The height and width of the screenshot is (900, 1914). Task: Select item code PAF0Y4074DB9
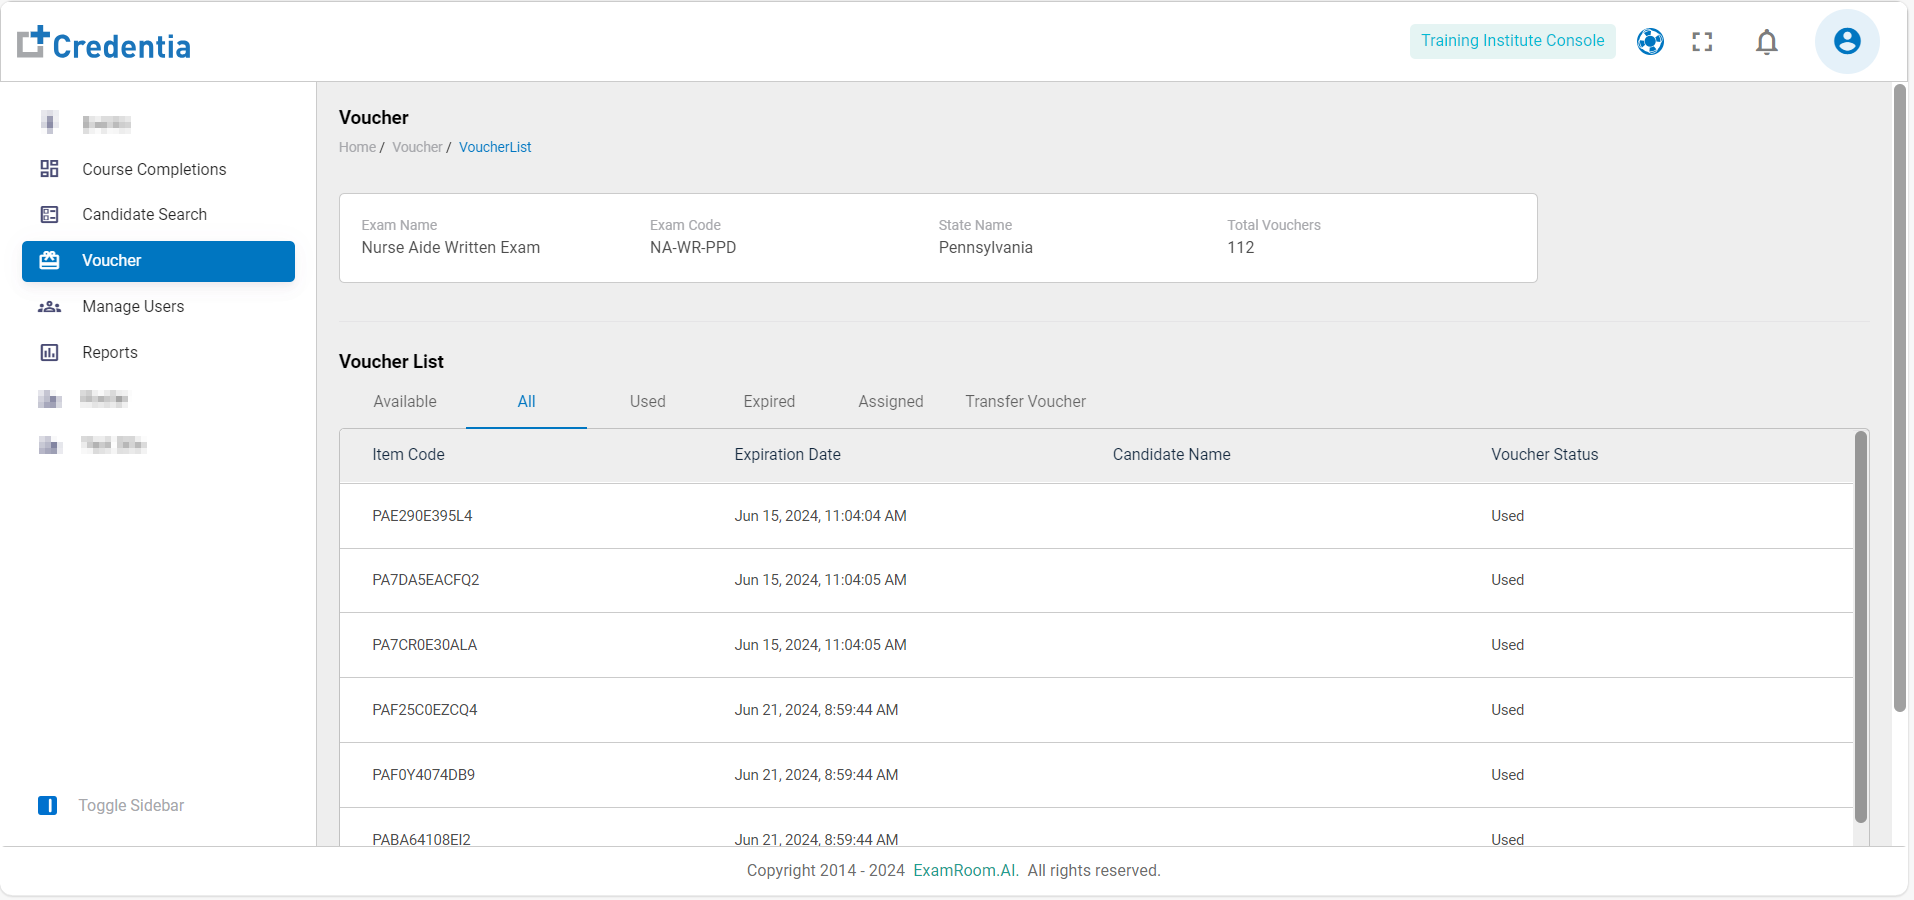click(423, 775)
